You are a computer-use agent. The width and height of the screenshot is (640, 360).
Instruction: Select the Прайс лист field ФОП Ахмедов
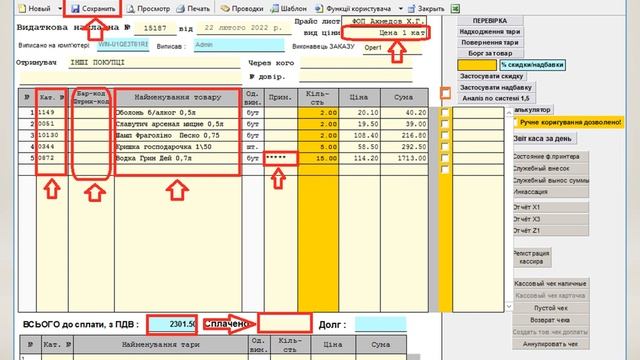(384, 20)
